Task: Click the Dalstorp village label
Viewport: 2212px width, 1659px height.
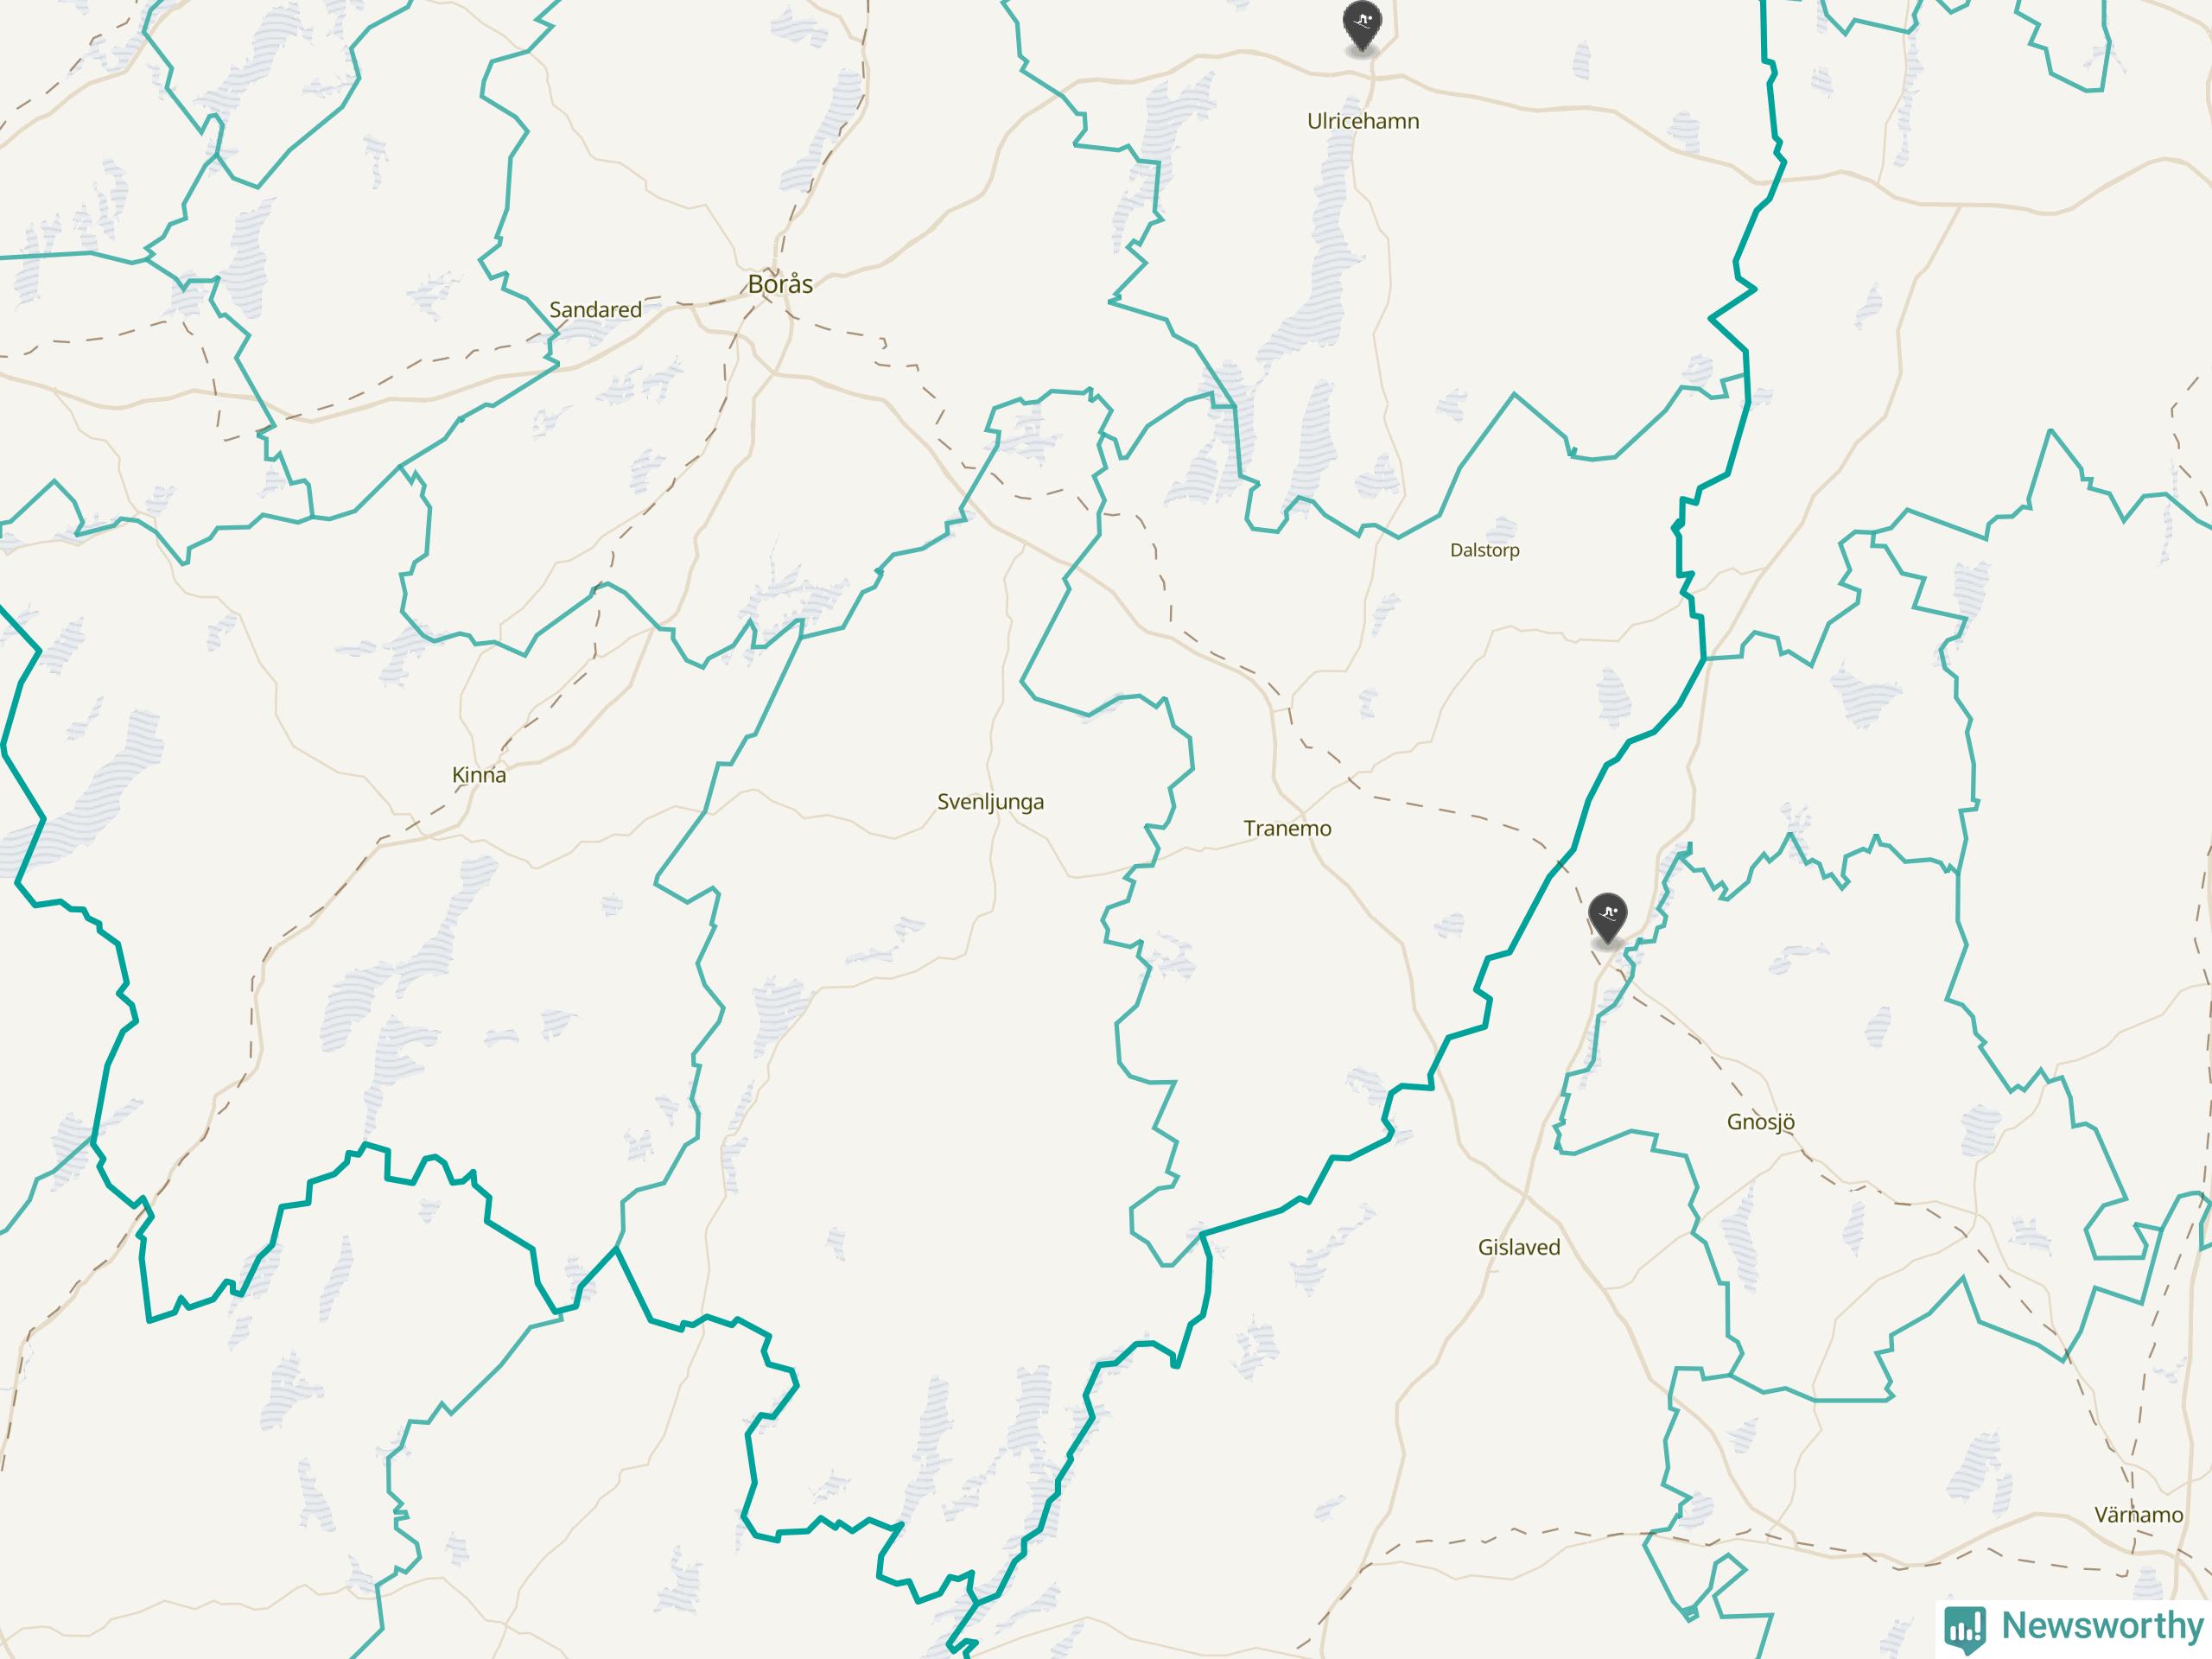Action: [x=1484, y=550]
